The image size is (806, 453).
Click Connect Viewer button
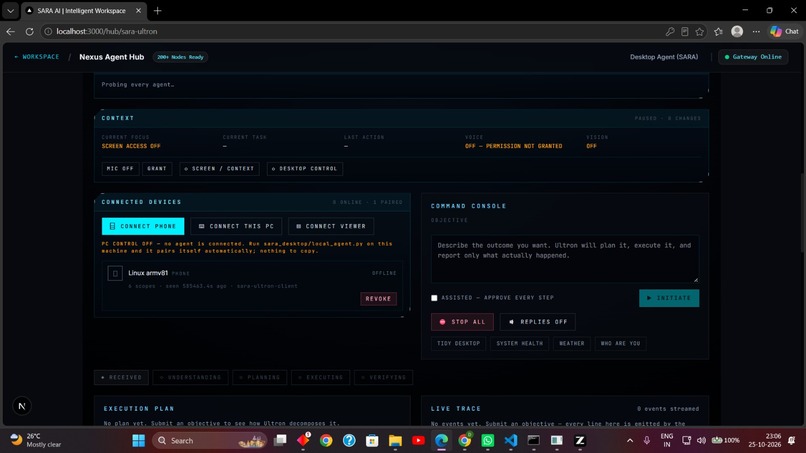click(x=331, y=226)
